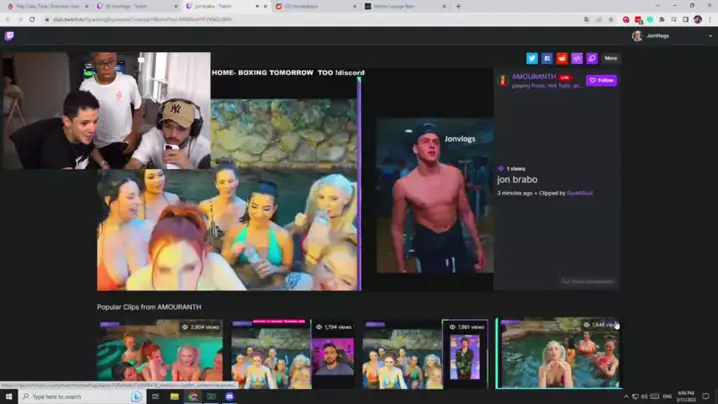
Task: Click the taskbar clock and date
Action: coord(686,396)
